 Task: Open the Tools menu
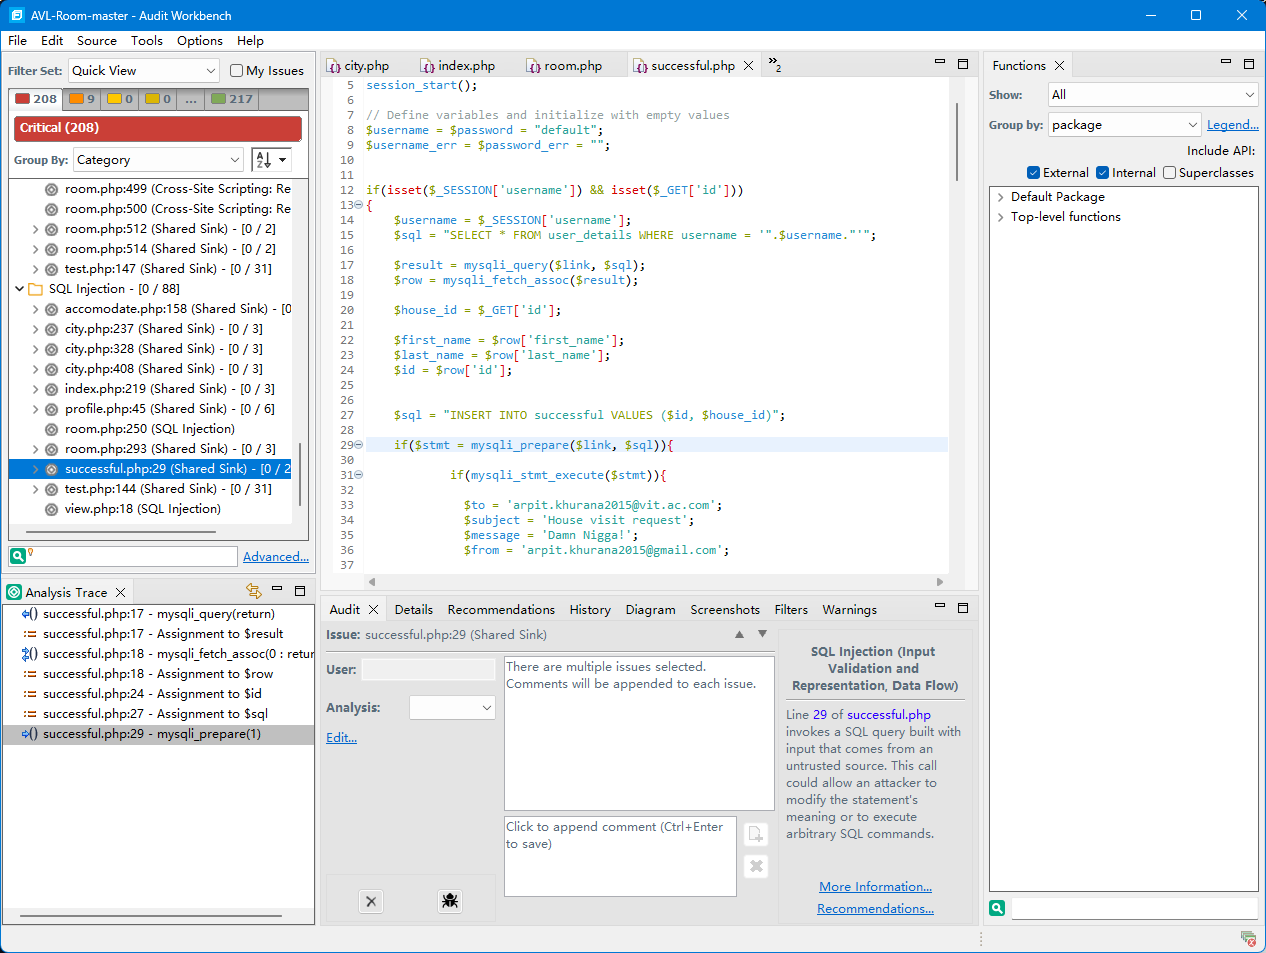click(146, 41)
